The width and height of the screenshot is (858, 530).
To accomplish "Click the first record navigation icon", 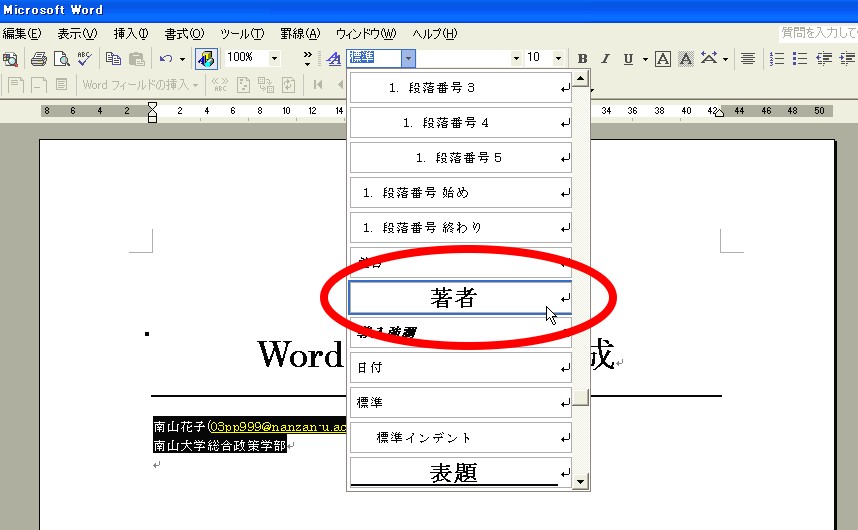I will pos(318,85).
